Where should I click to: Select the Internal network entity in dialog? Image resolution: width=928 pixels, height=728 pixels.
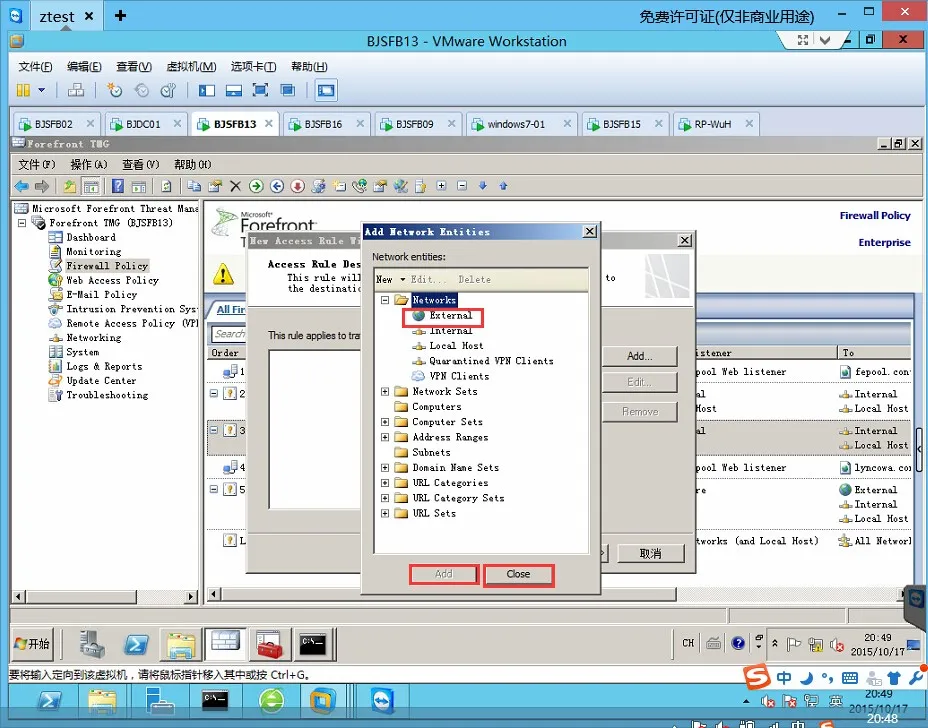coord(450,331)
